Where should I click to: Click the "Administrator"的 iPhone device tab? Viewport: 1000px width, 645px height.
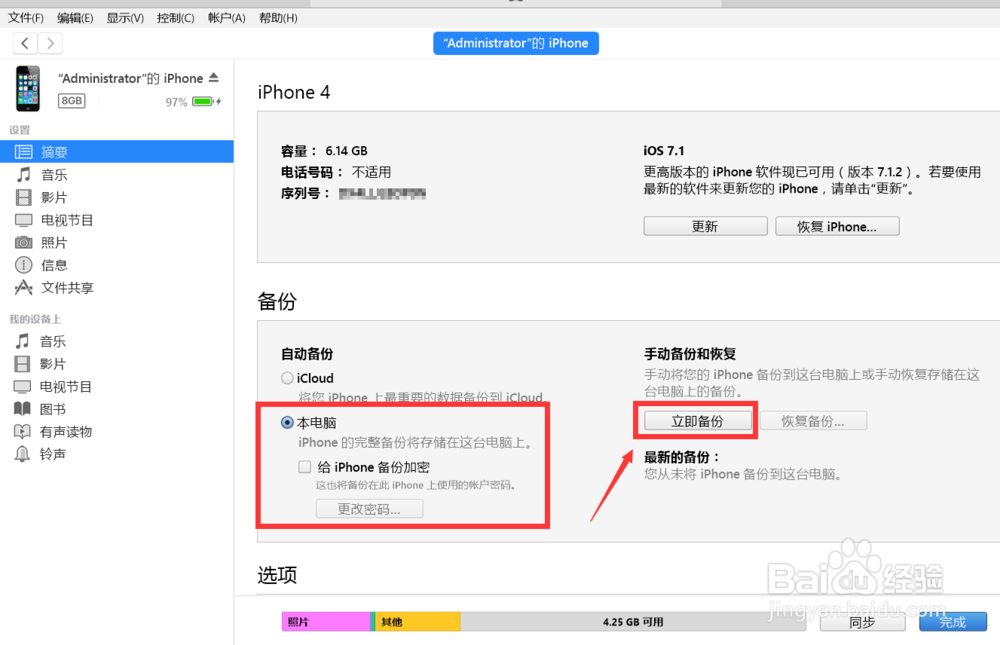click(x=516, y=43)
